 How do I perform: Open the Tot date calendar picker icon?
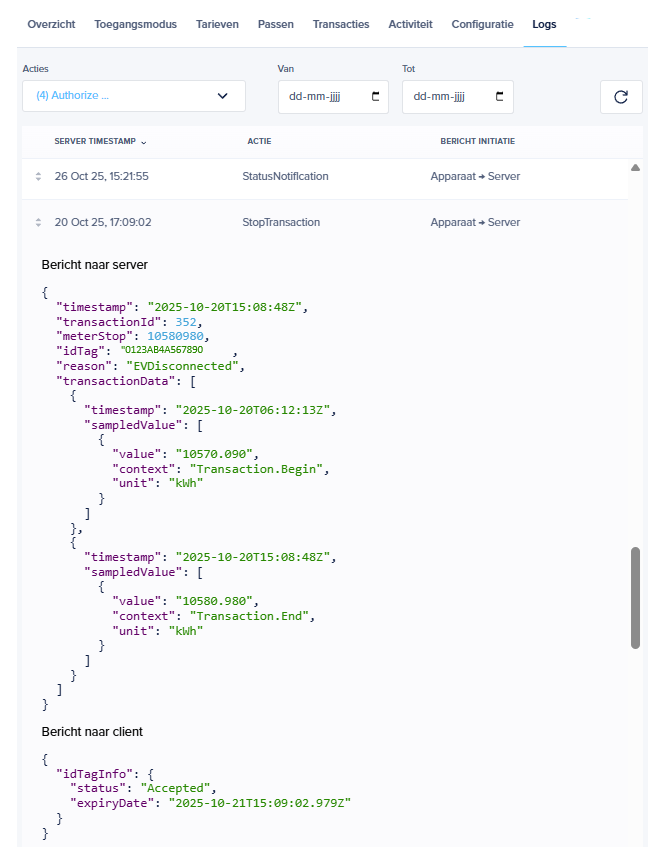[500, 97]
